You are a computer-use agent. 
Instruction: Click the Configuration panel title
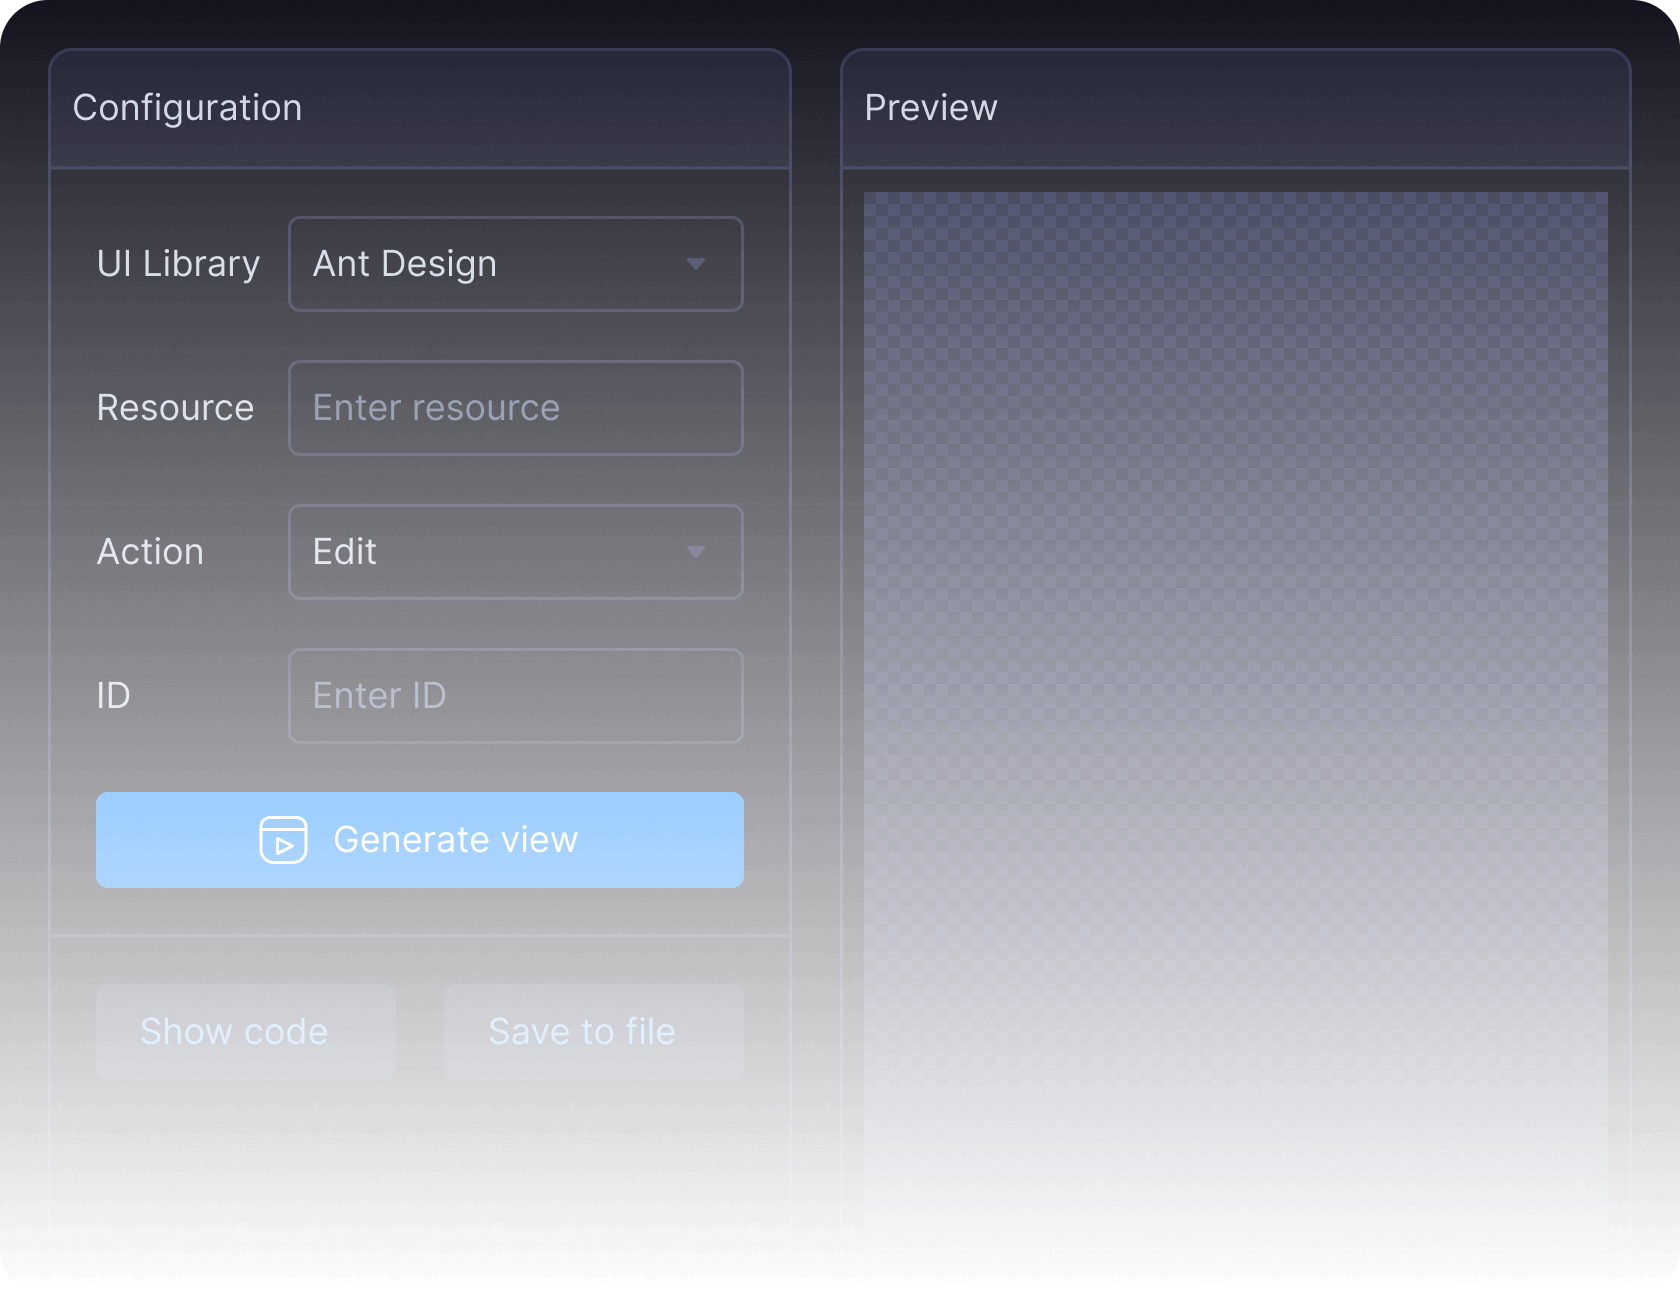click(187, 108)
